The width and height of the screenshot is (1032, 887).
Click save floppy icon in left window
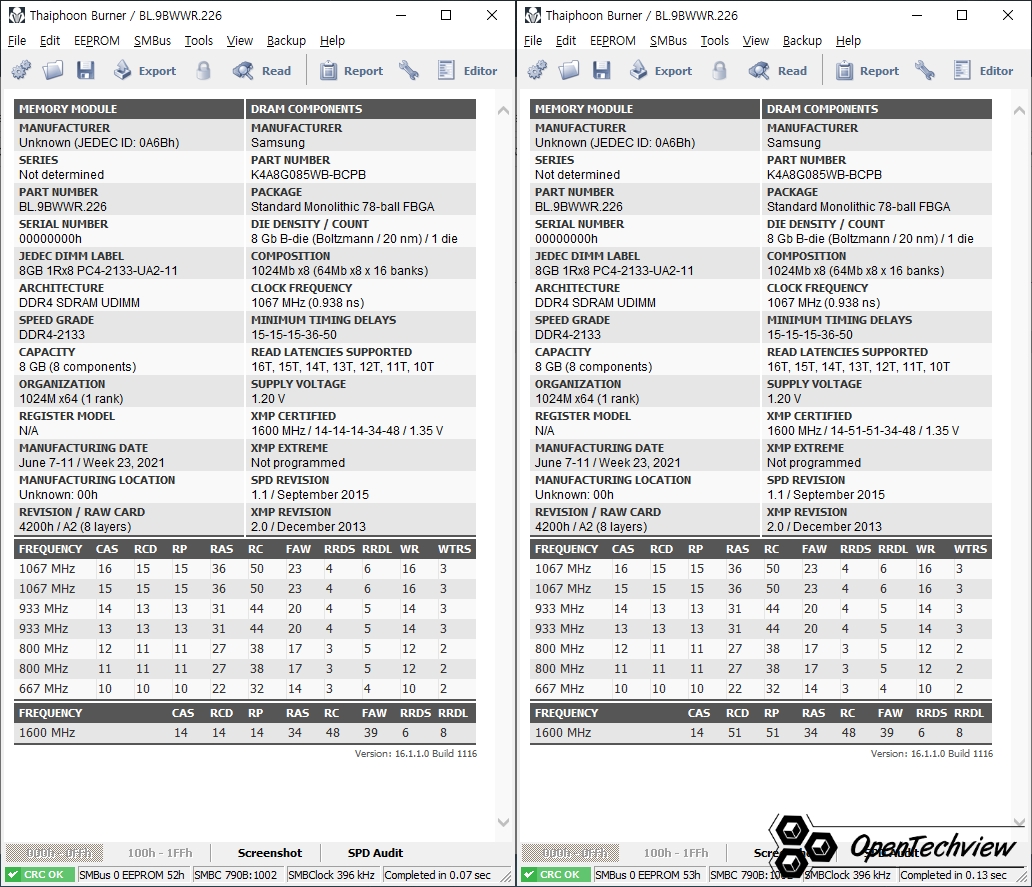point(86,70)
